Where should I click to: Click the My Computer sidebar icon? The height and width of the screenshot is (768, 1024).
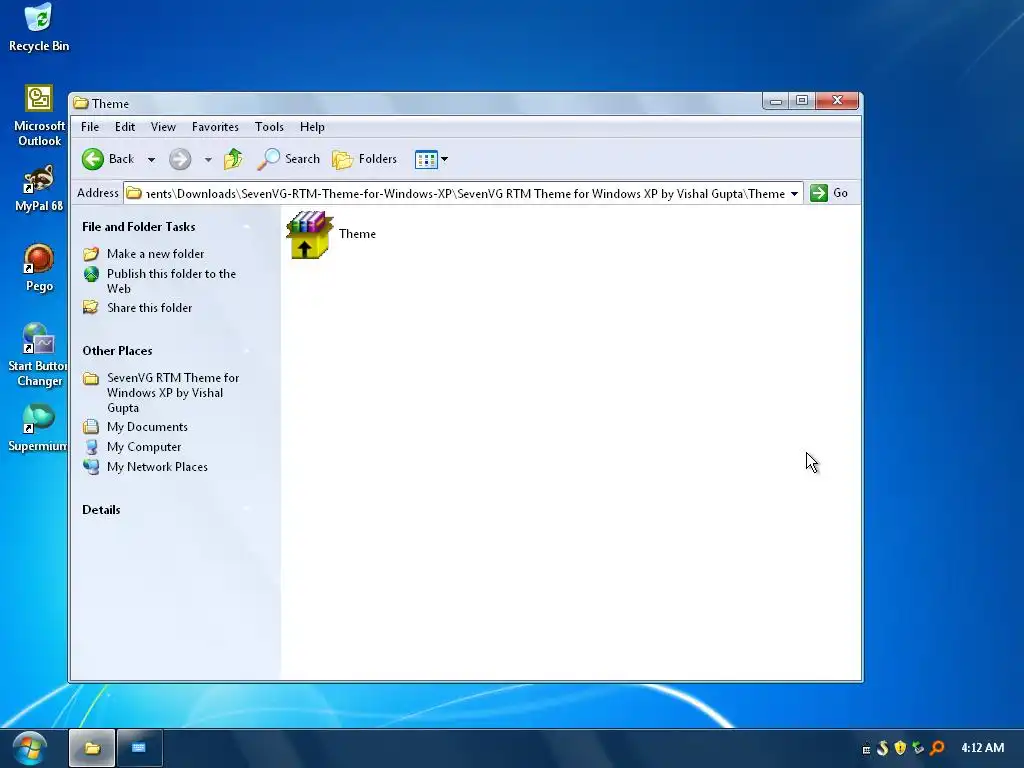coord(91,447)
